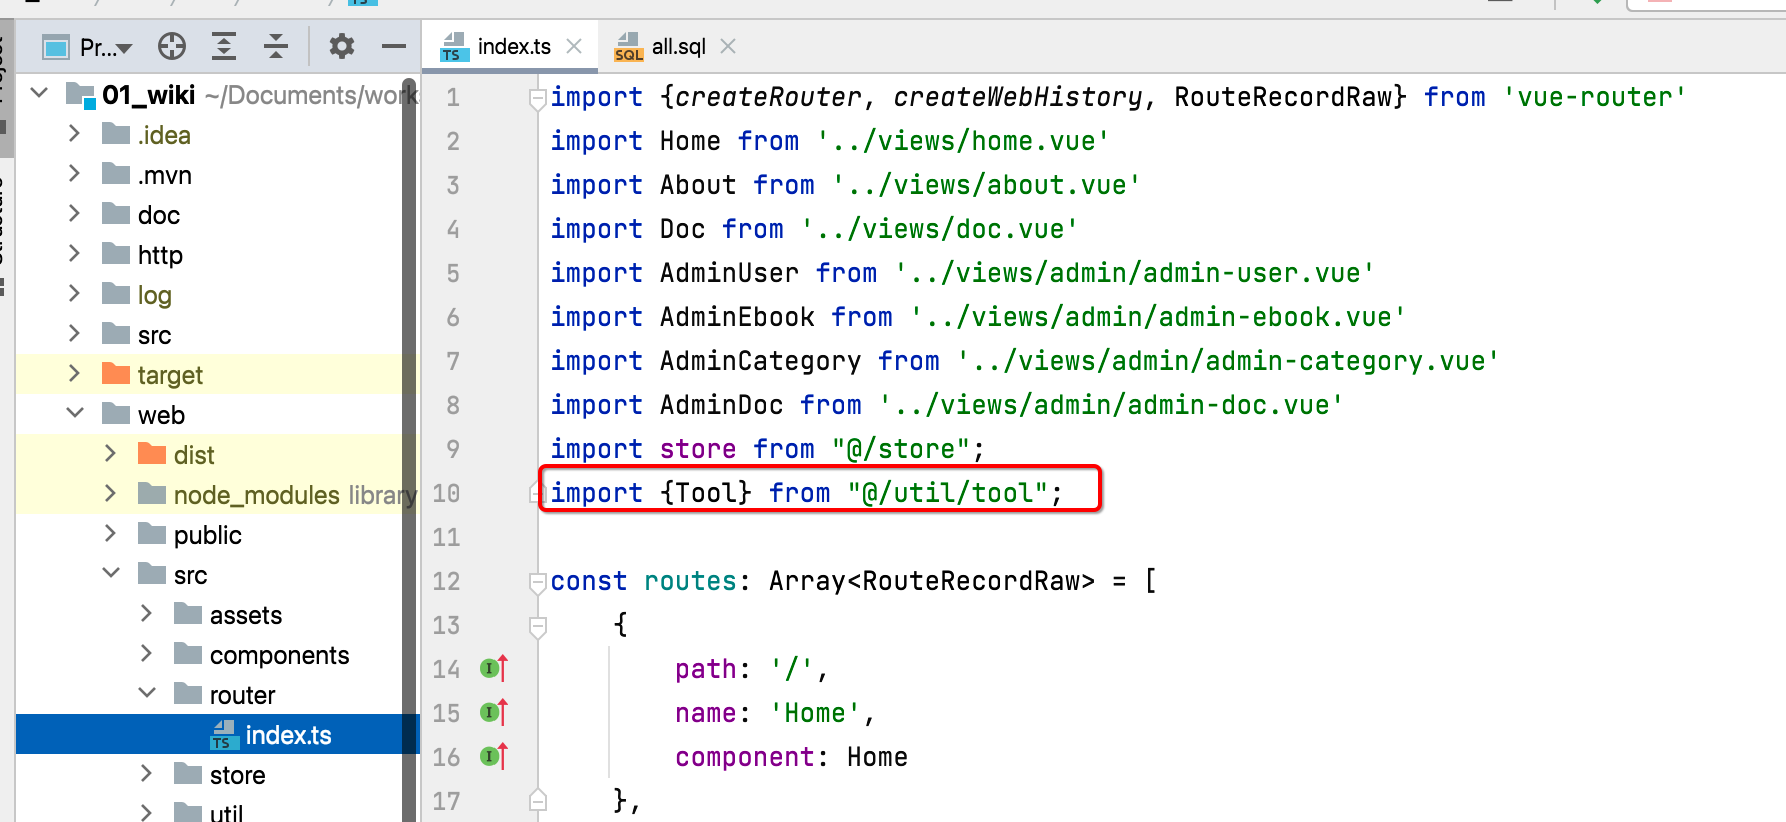The height and width of the screenshot is (822, 1786).
Task: Expand the .idea folder
Action: (x=74, y=133)
